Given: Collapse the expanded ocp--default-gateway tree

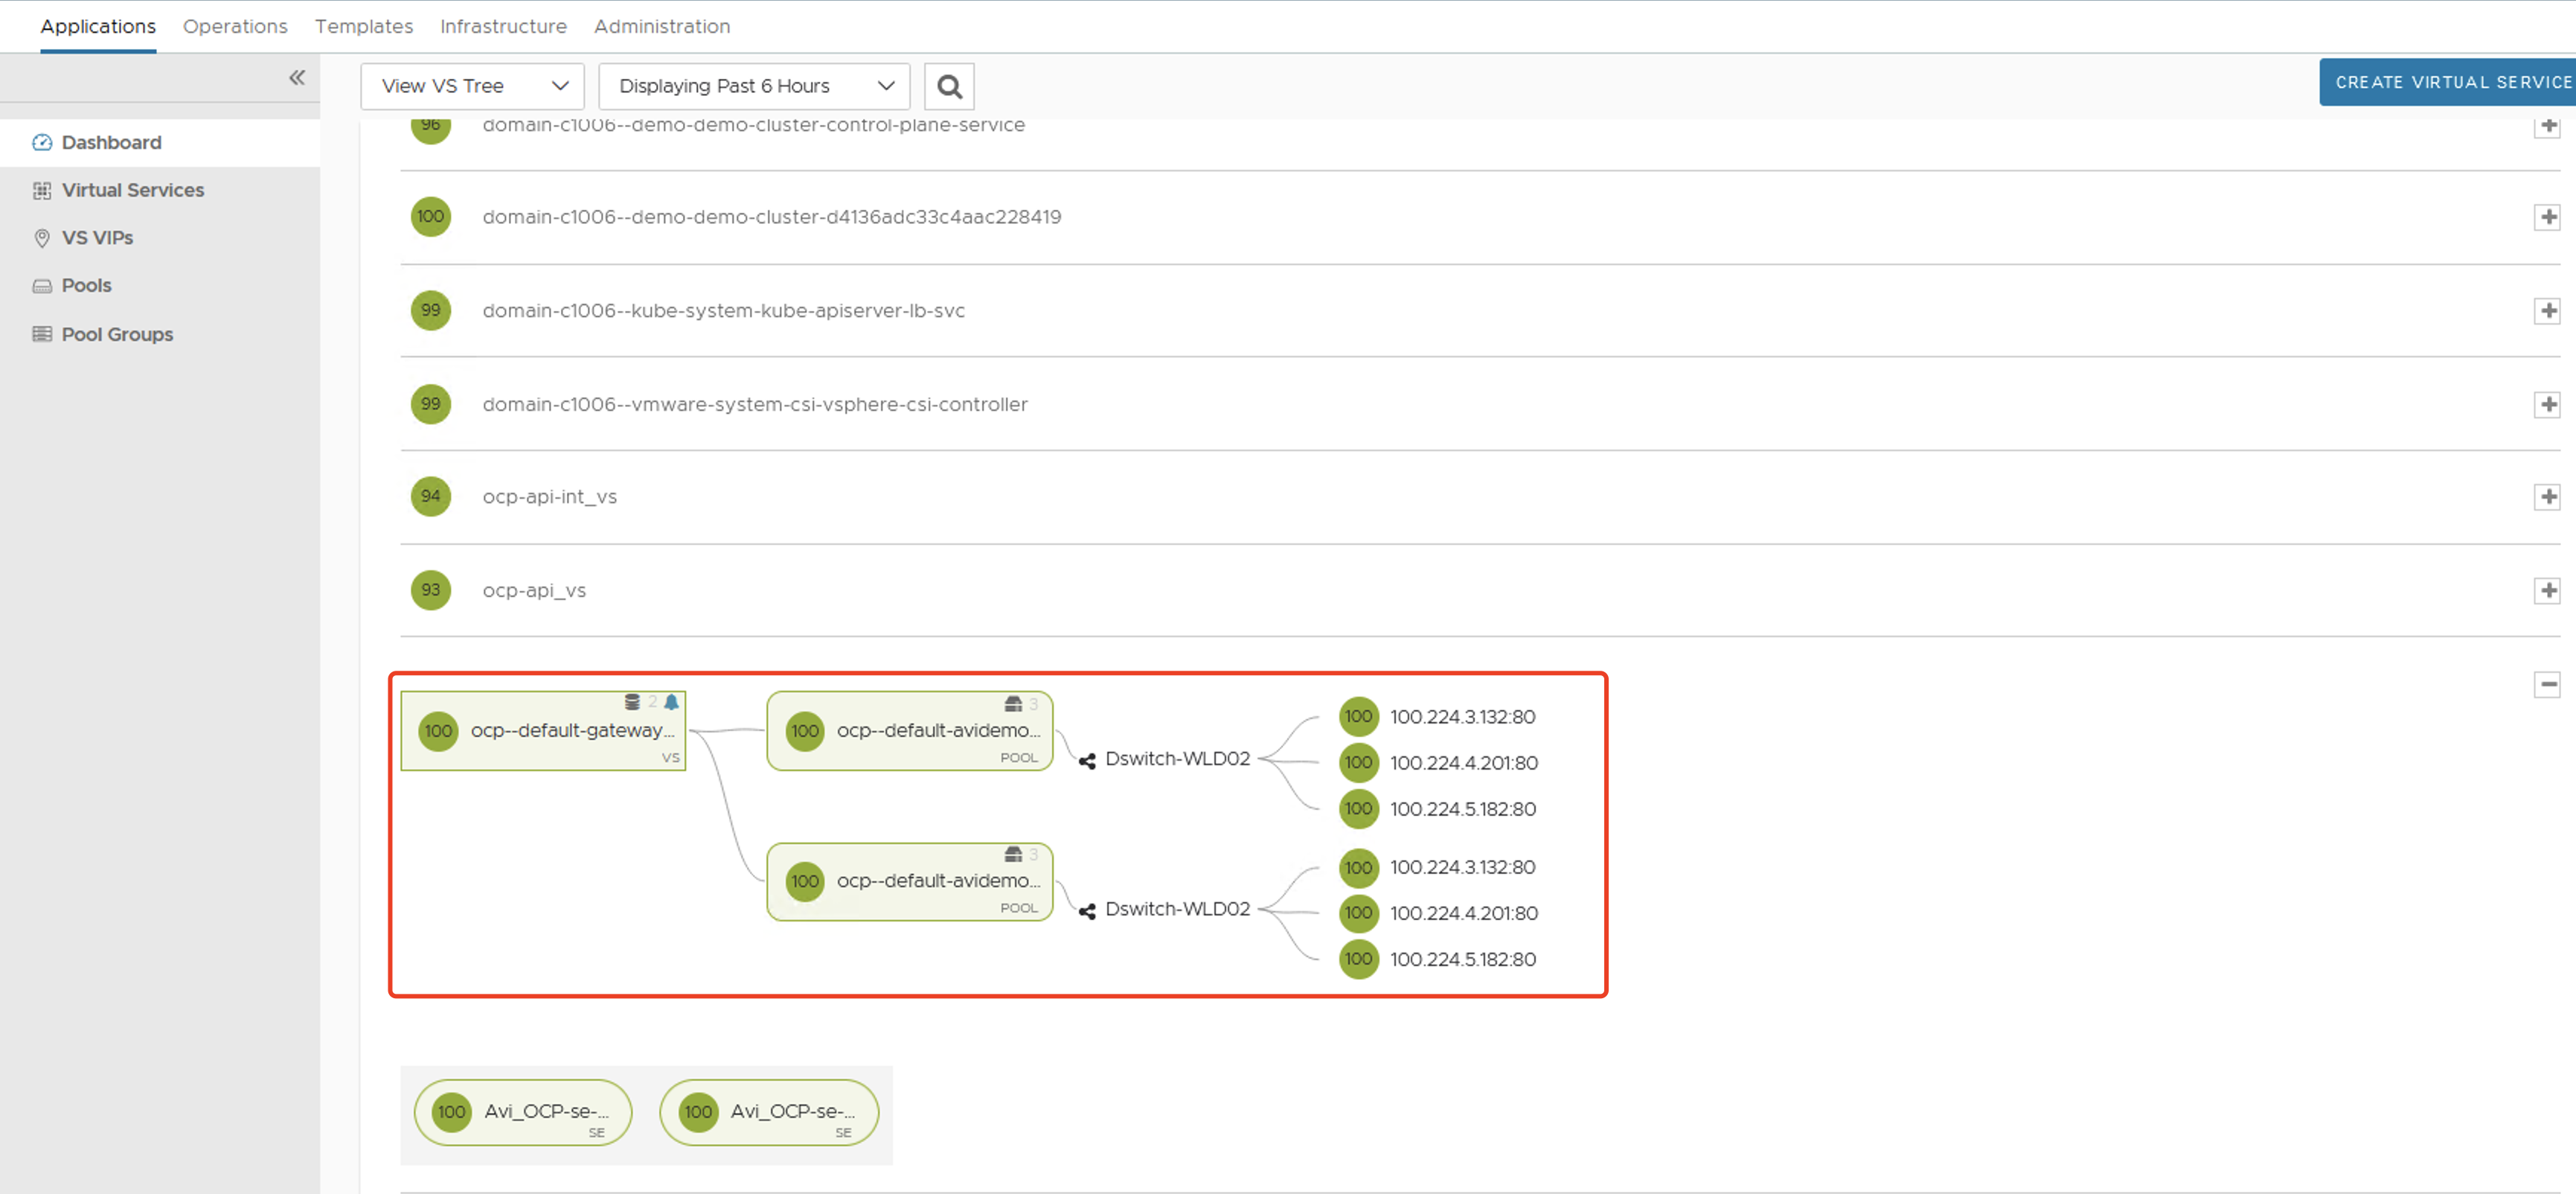Looking at the screenshot, I should [2547, 685].
